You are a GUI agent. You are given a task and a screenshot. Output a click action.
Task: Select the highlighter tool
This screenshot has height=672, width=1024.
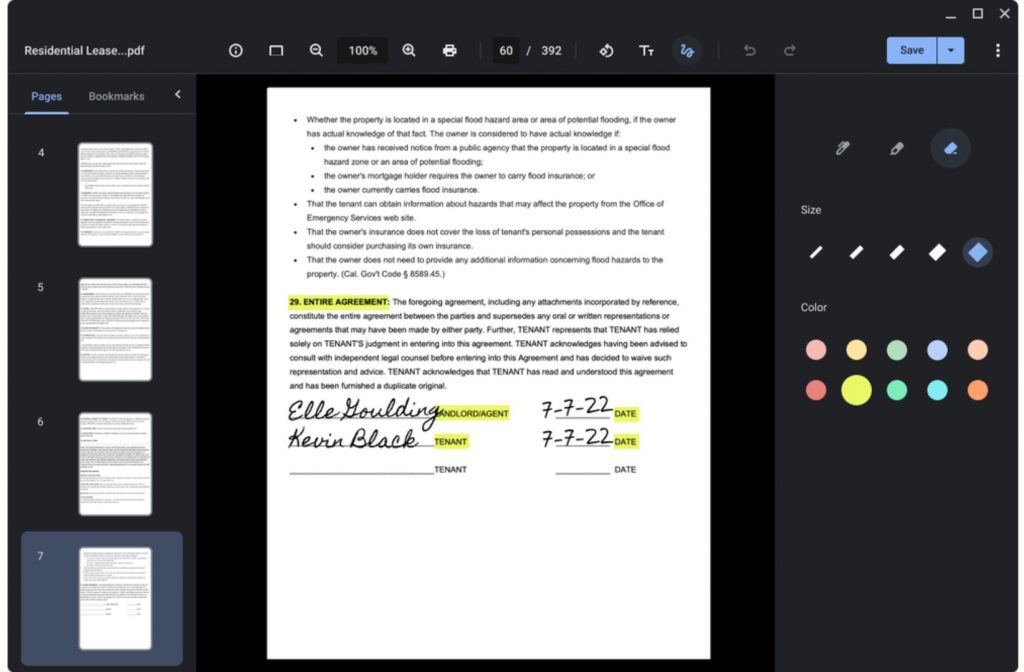896,148
